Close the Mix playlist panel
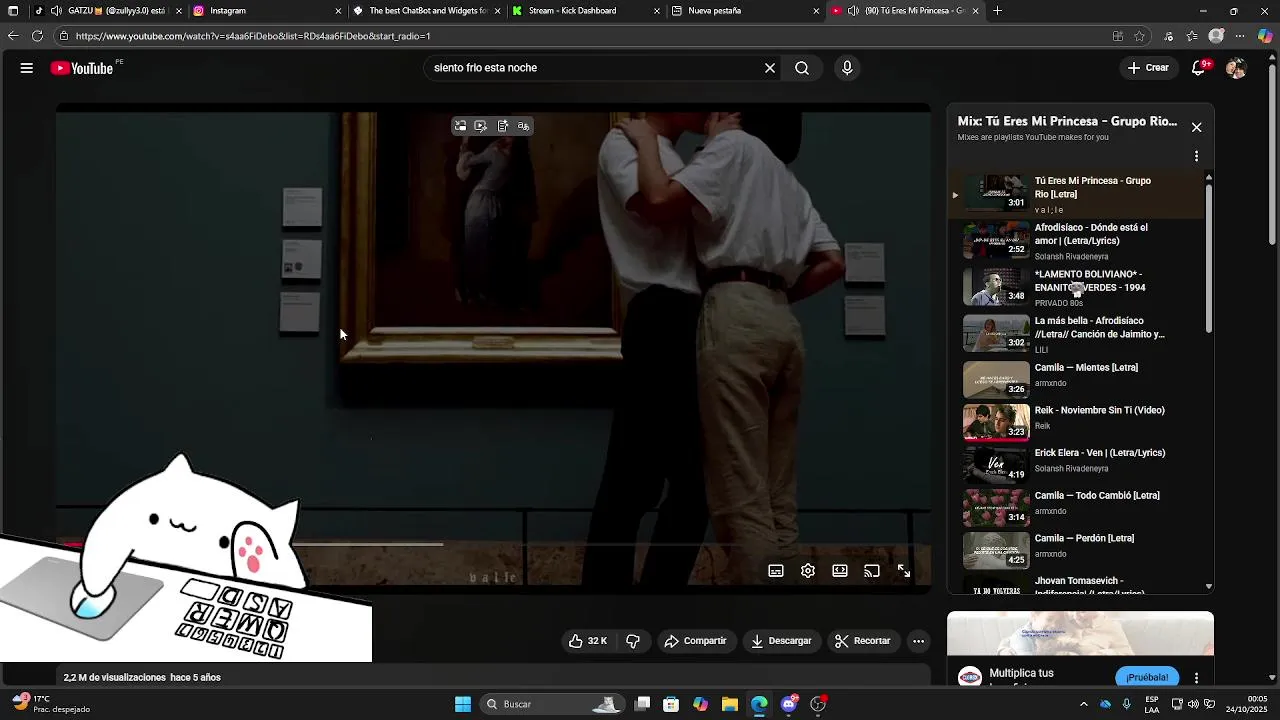Image resolution: width=1280 pixels, height=720 pixels. 1196,127
